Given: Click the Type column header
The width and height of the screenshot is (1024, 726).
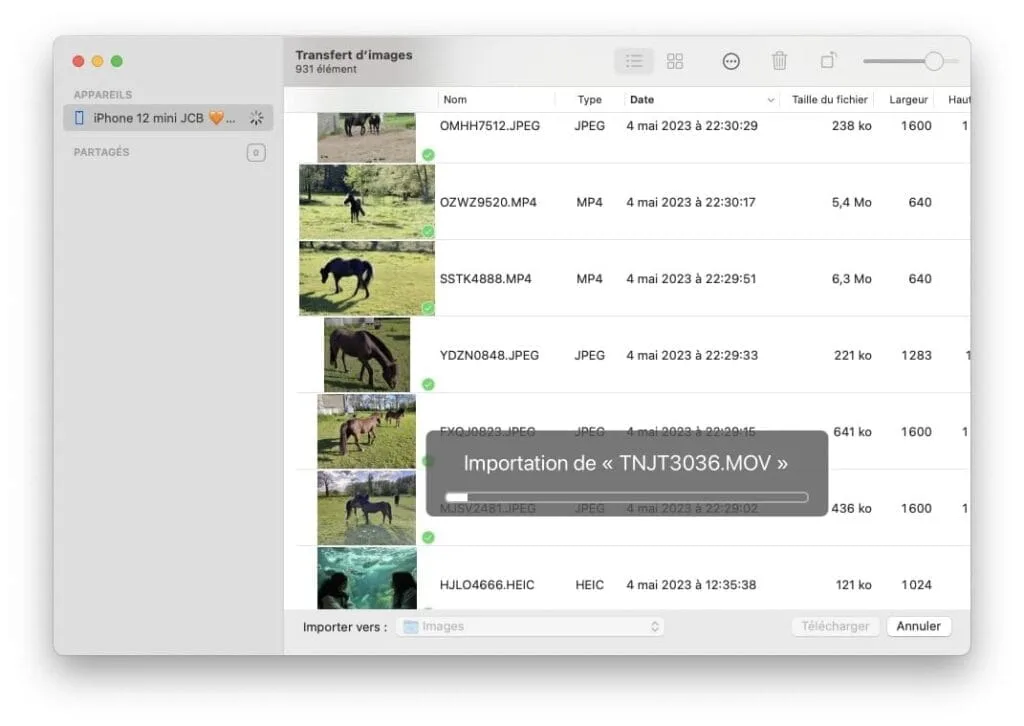Looking at the screenshot, I should 589,99.
